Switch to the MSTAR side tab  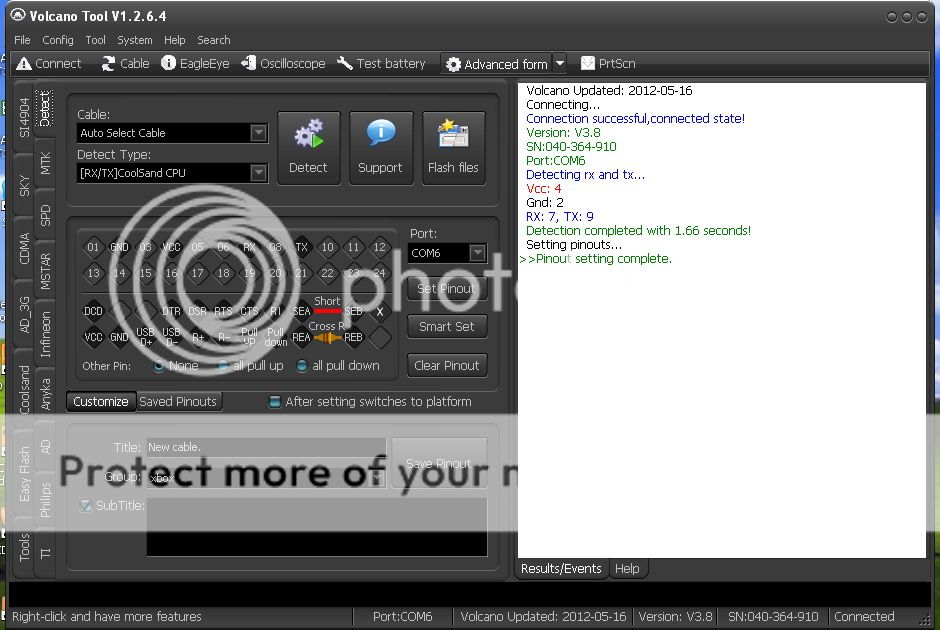point(45,271)
